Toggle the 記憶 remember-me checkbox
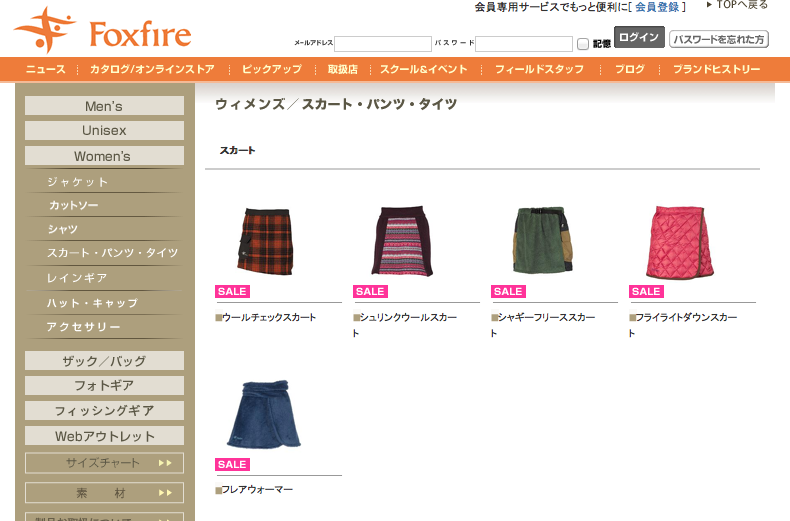 582,44
